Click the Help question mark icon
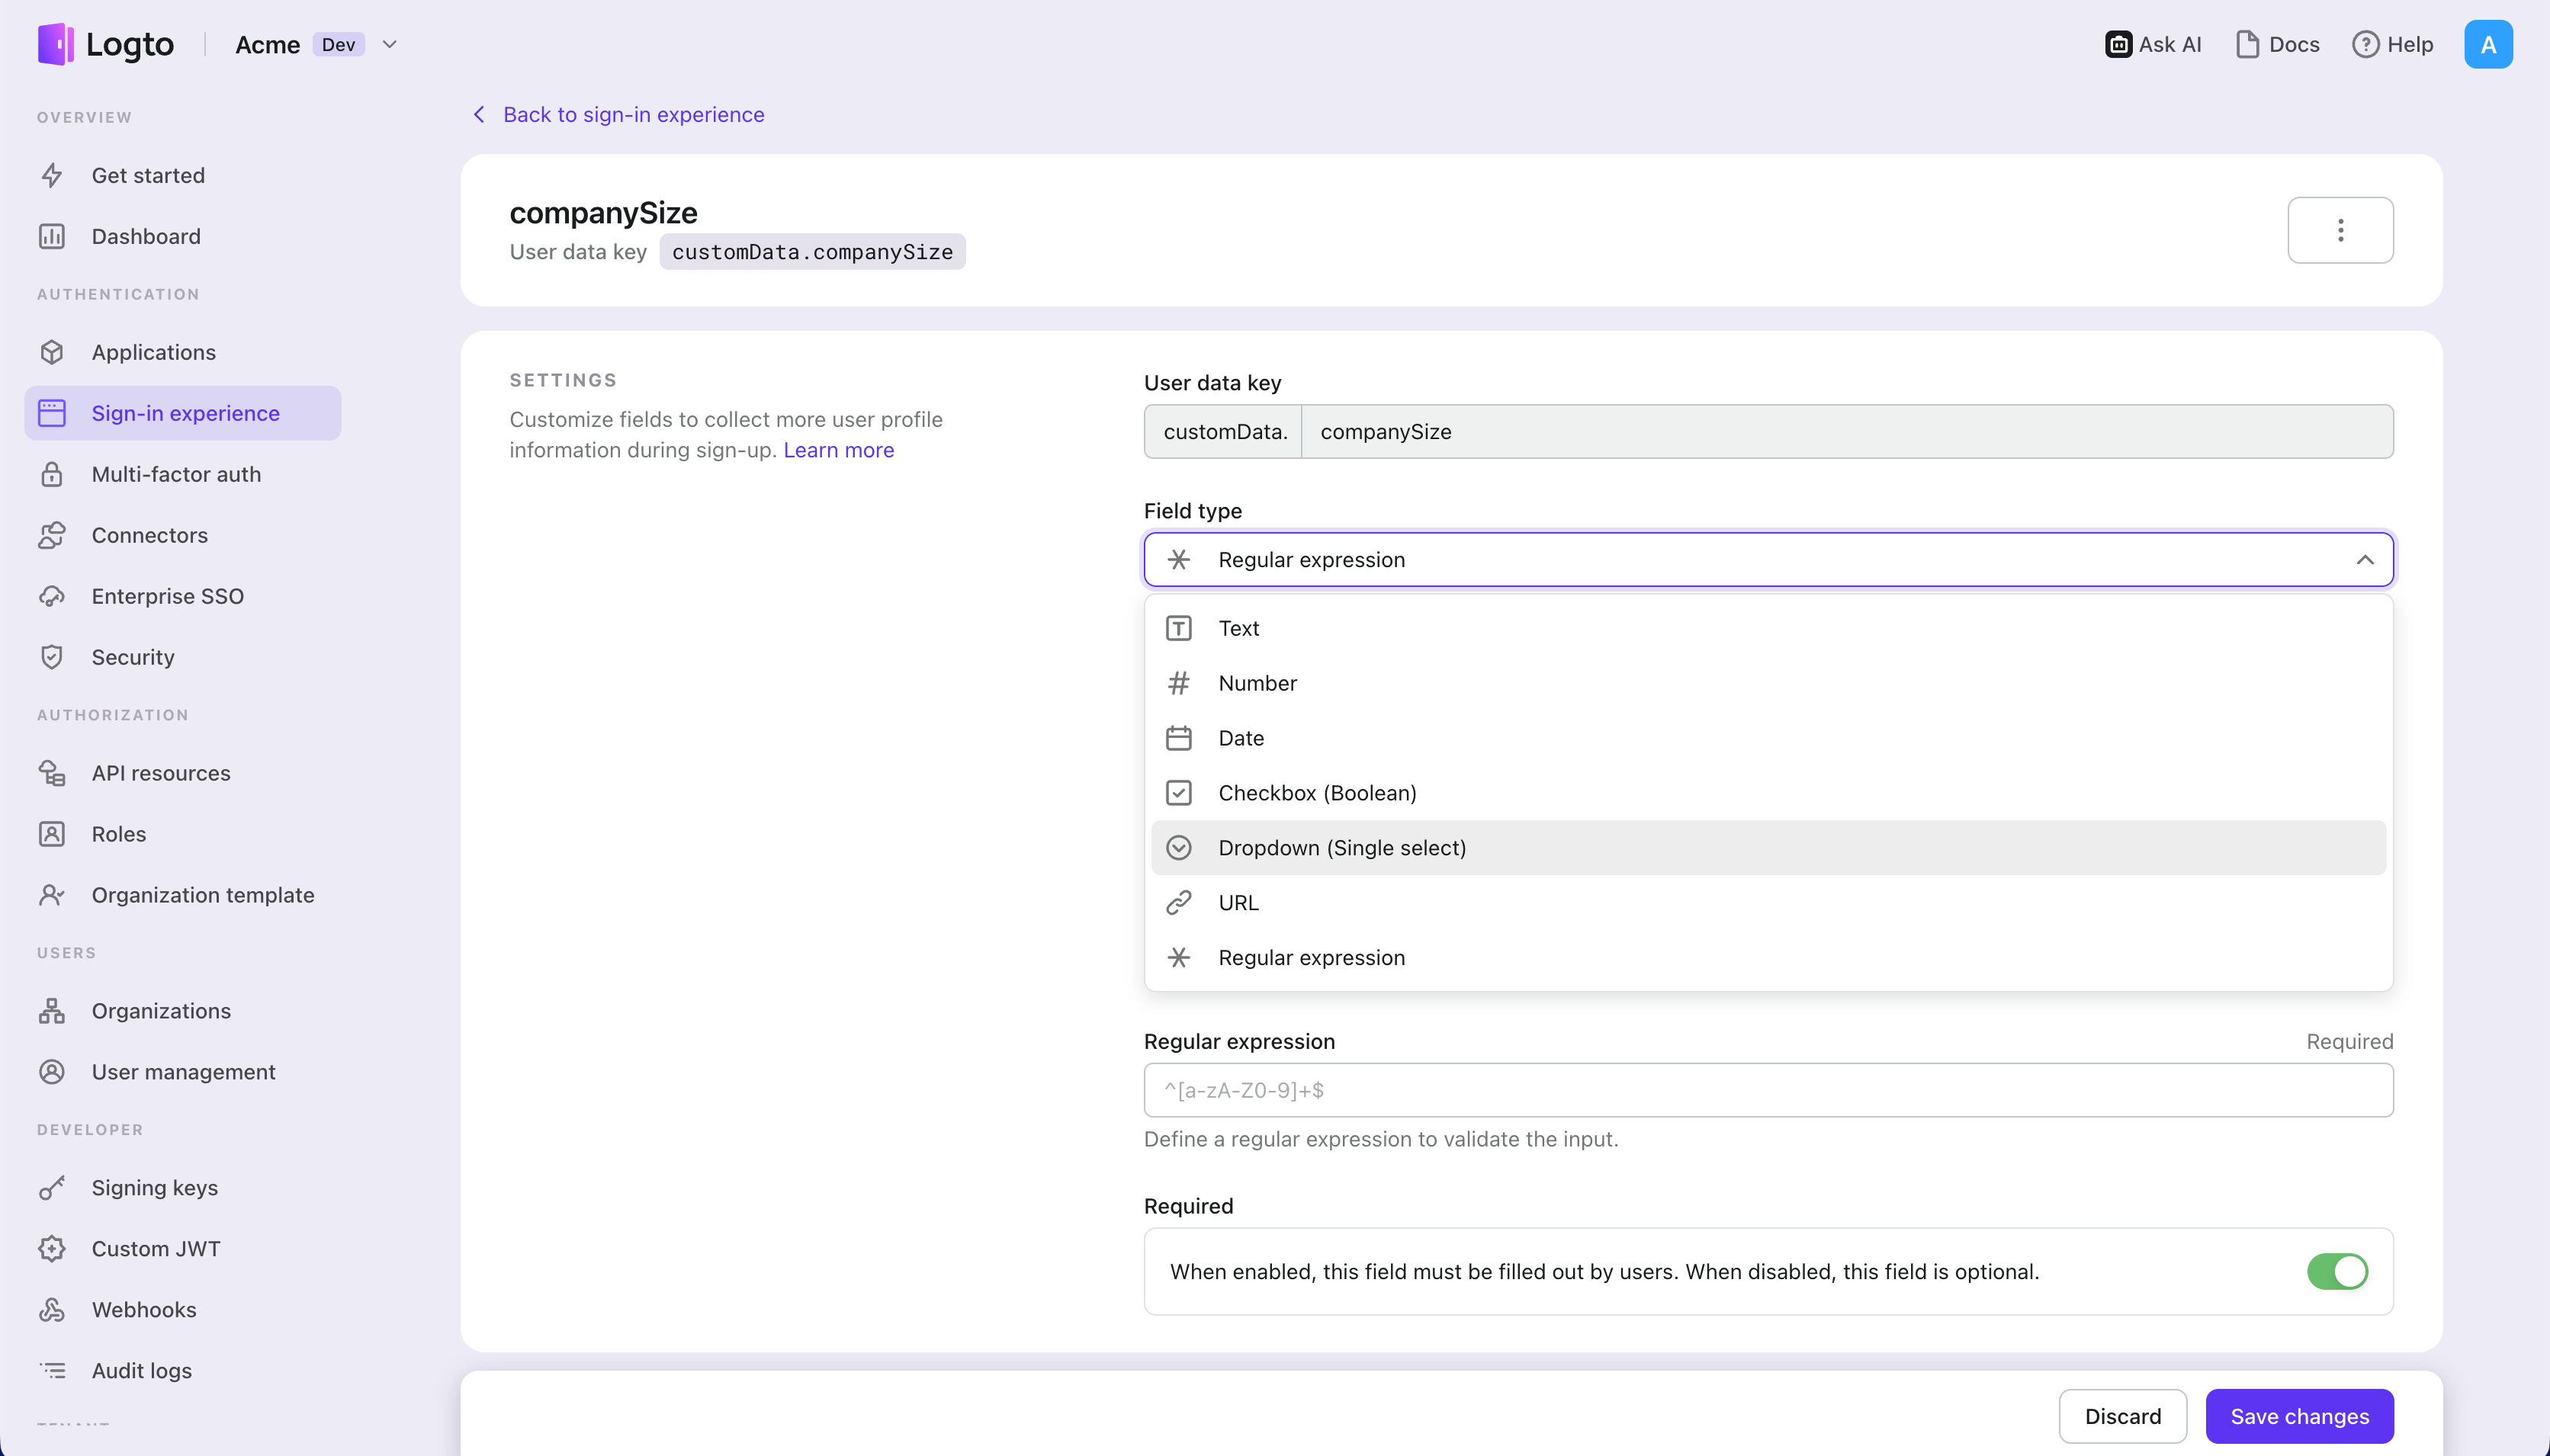2550x1456 pixels. click(x=2365, y=44)
